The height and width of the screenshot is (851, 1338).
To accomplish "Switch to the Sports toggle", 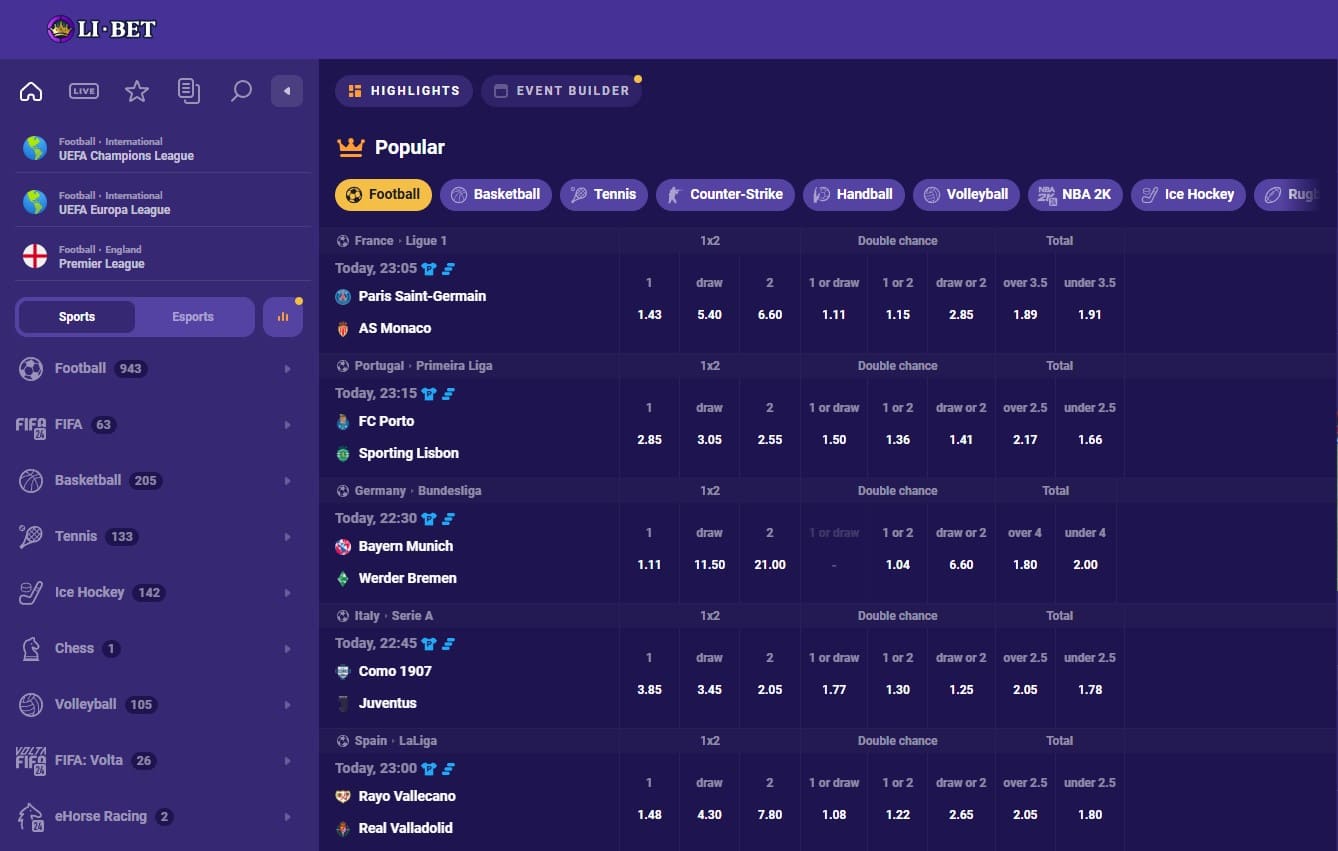I will [x=77, y=317].
